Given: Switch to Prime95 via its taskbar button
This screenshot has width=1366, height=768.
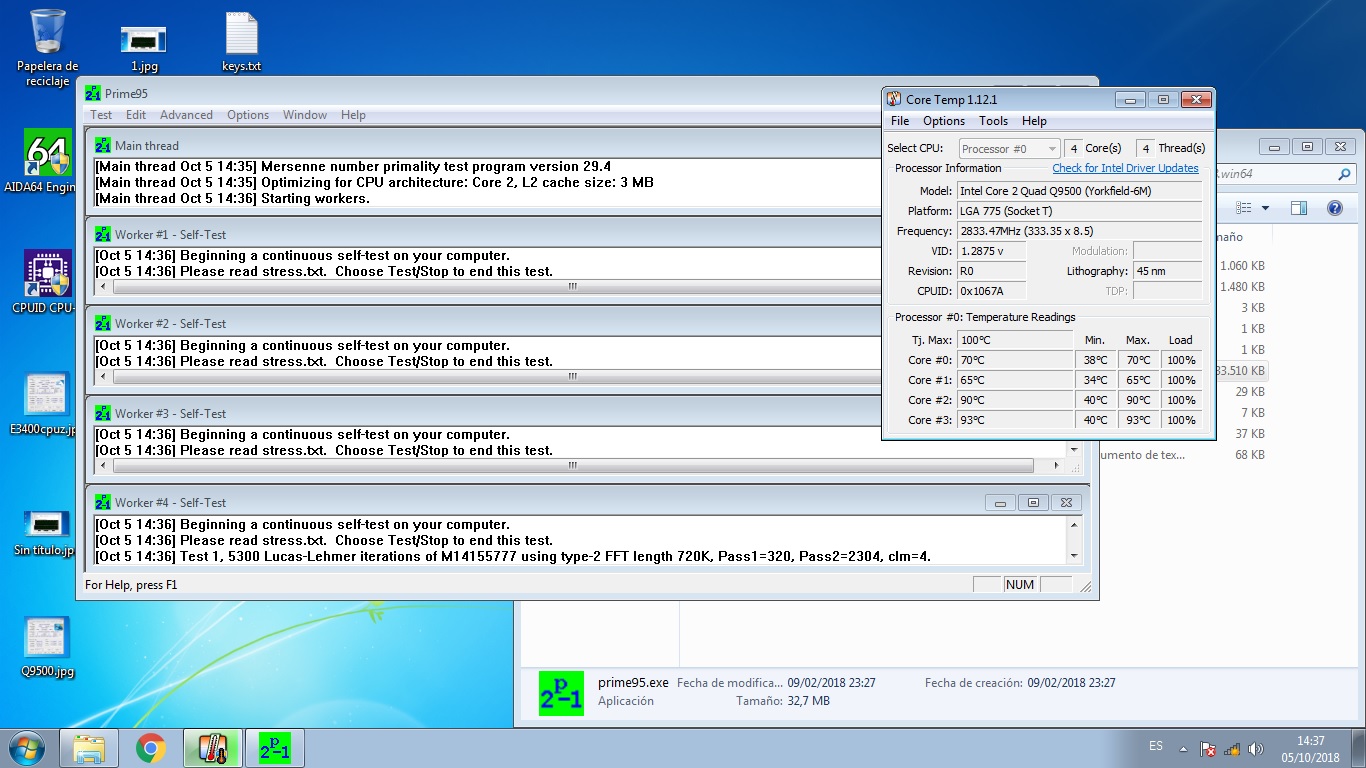Looking at the screenshot, I should [275, 748].
